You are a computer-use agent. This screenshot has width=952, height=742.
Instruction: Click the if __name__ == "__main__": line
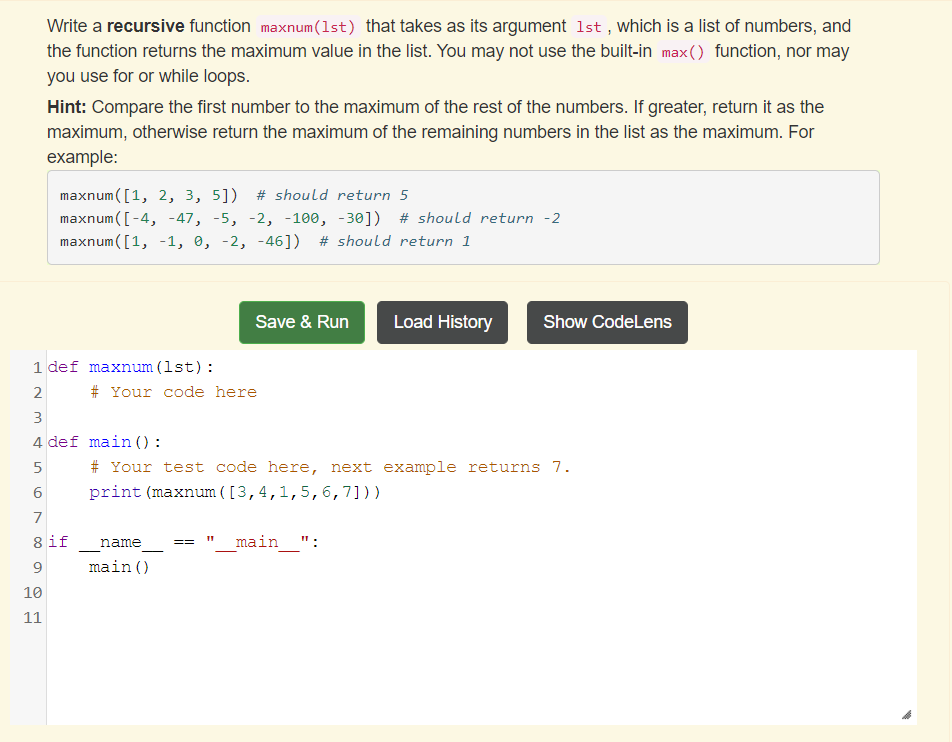point(183,542)
